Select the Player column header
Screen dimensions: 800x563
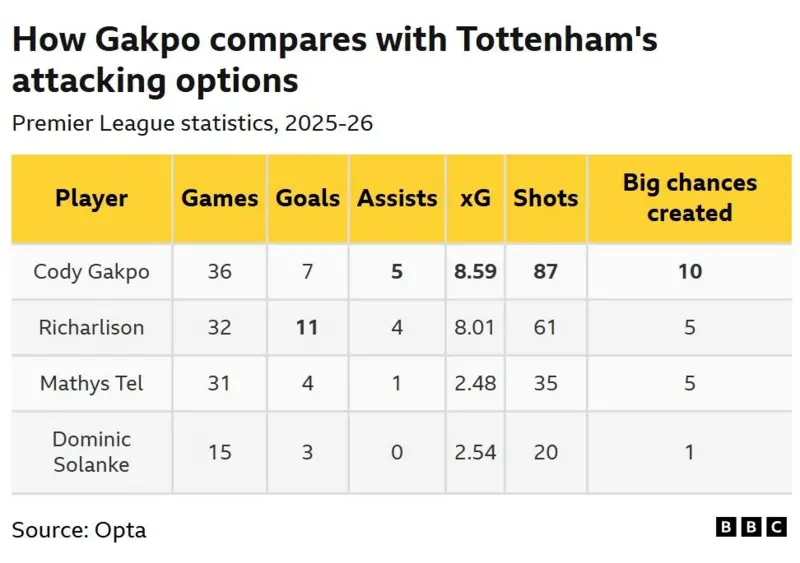click(91, 198)
